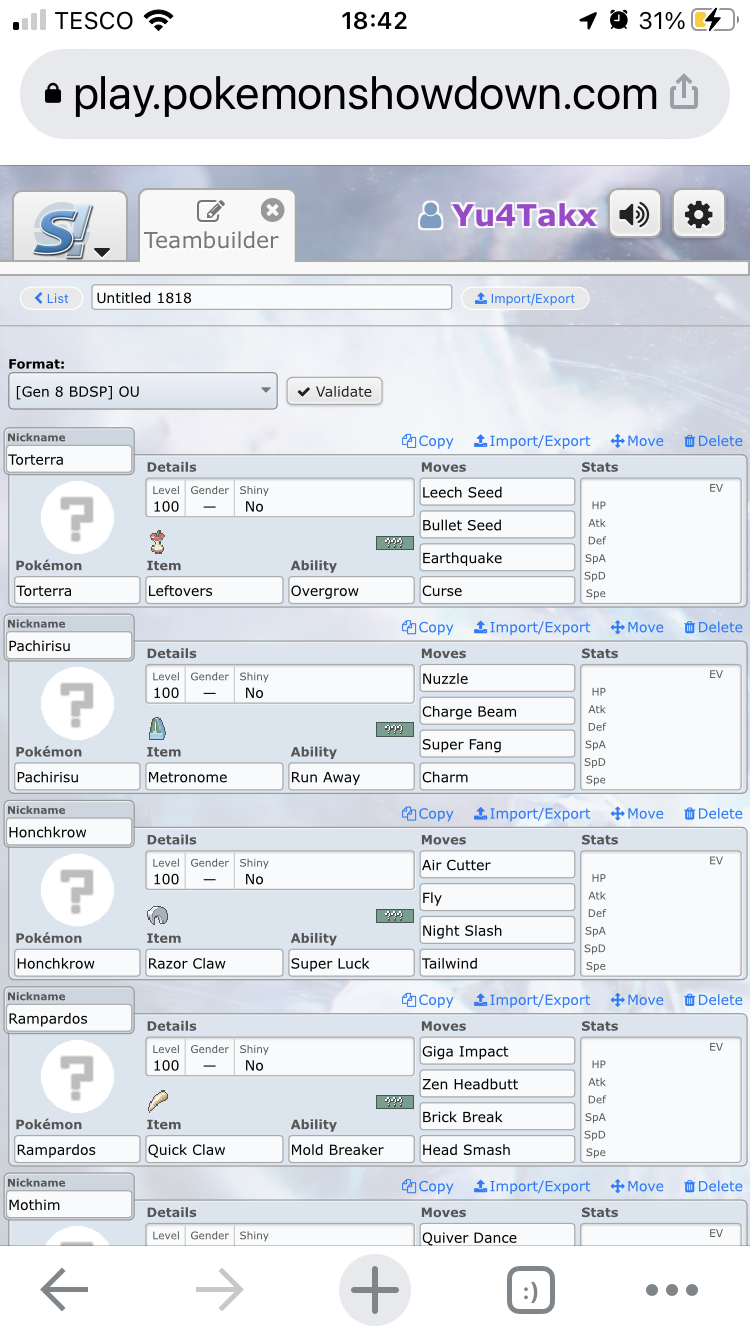This screenshot has width=750, height=1334.
Task: Open the Yu4Takx user profile
Action: pyautogui.click(x=508, y=215)
